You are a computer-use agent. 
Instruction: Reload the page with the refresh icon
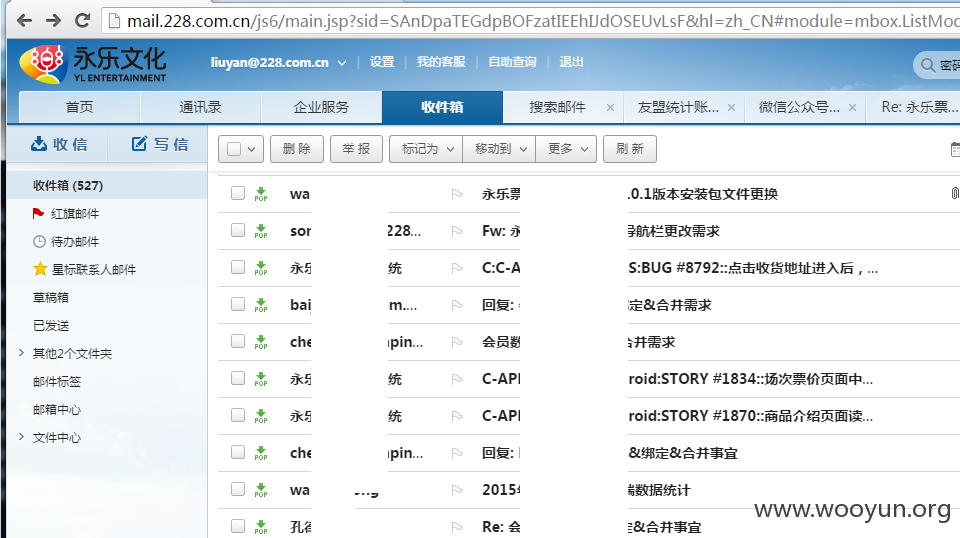tap(82, 21)
